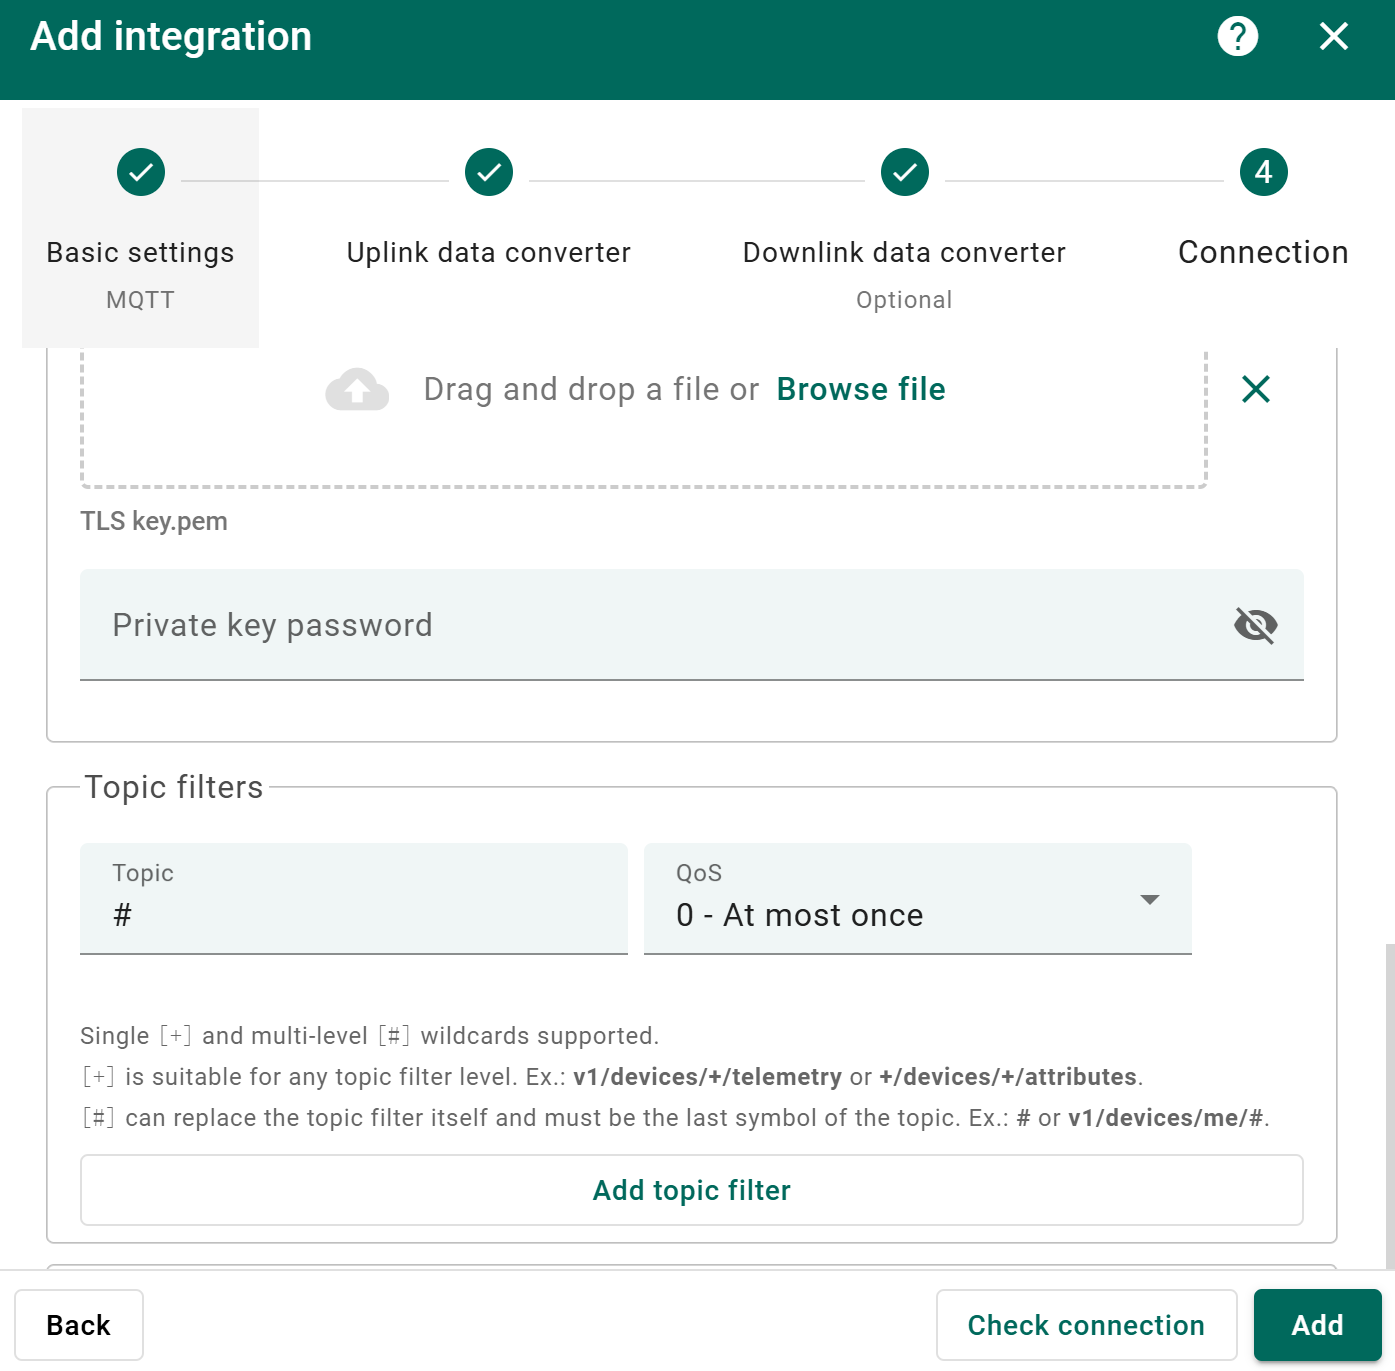
Task: Focus the Private key password field
Action: click(x=650, y=625)
